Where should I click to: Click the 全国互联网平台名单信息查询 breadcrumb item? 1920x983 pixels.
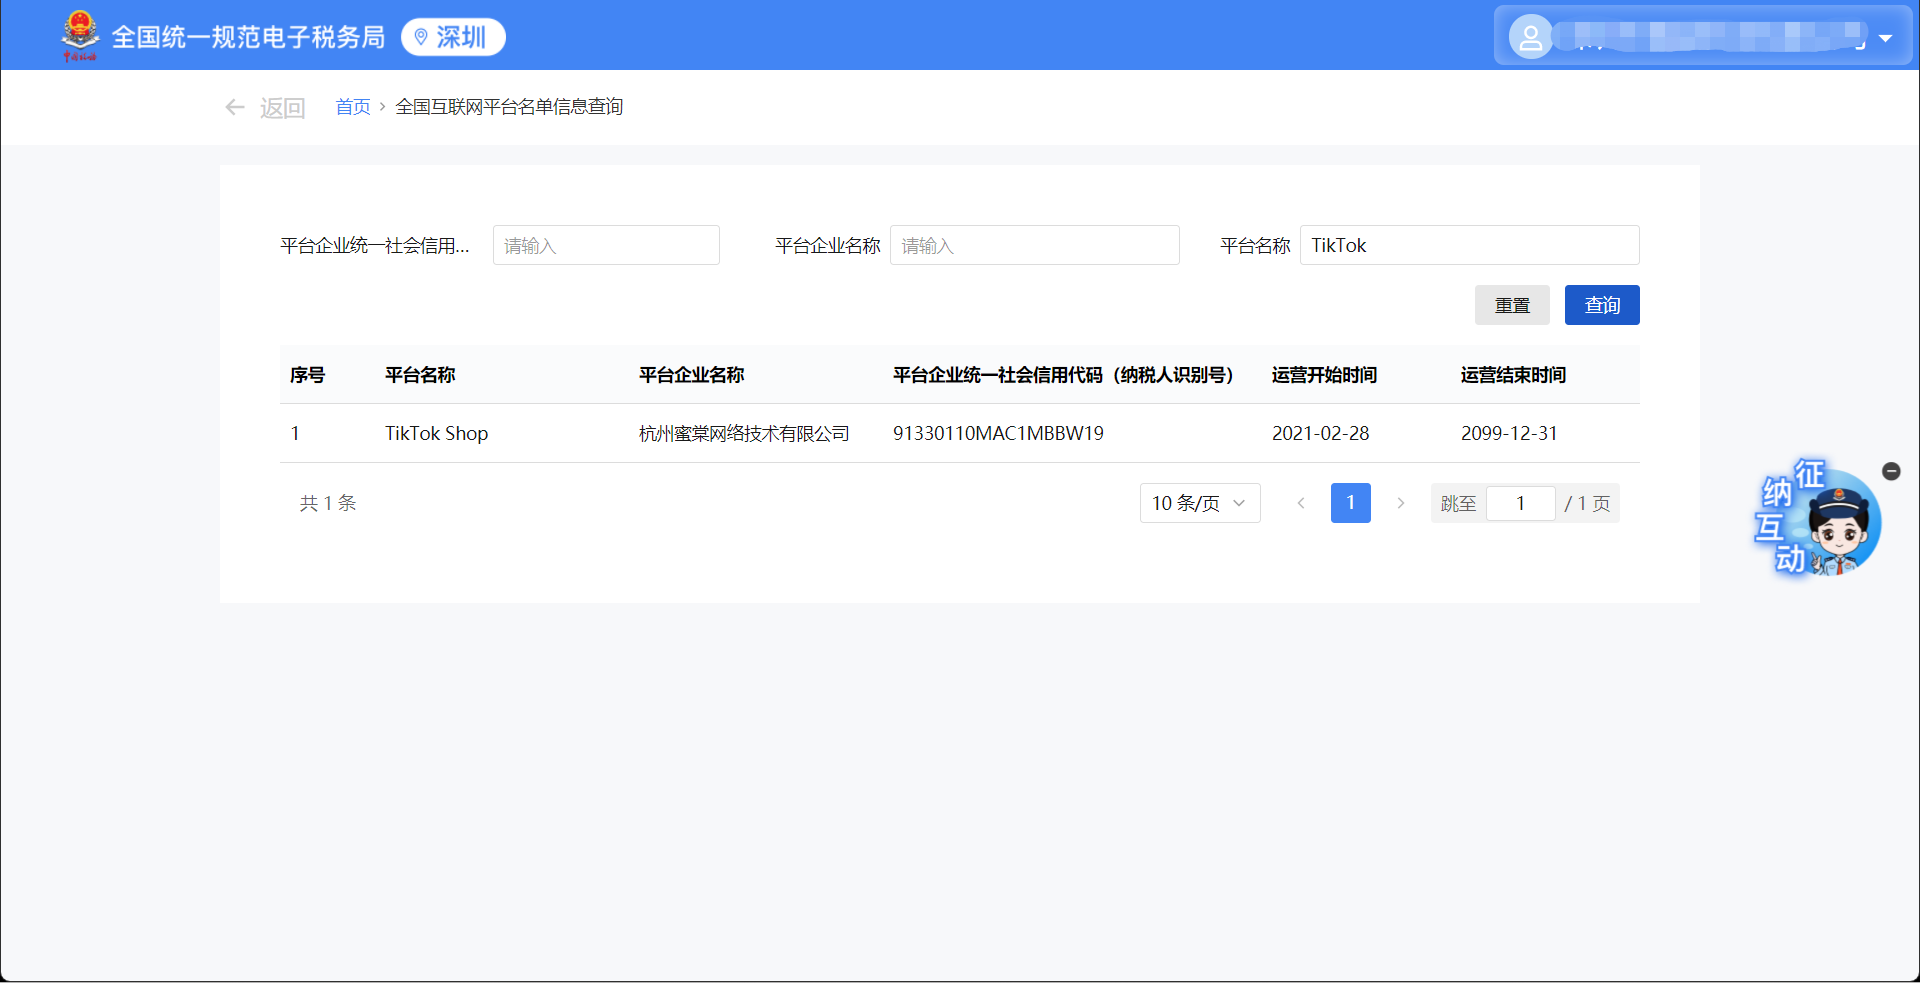[509, 107]
